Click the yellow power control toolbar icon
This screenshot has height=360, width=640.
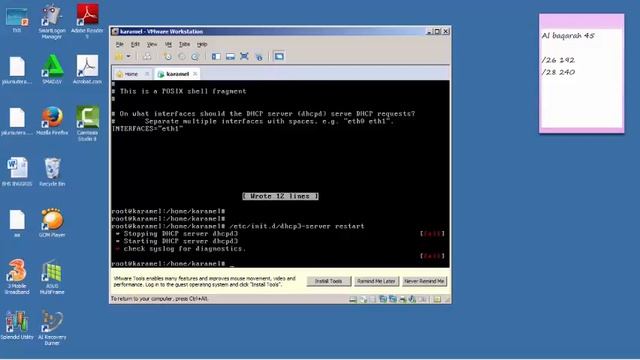coord(119,56)
